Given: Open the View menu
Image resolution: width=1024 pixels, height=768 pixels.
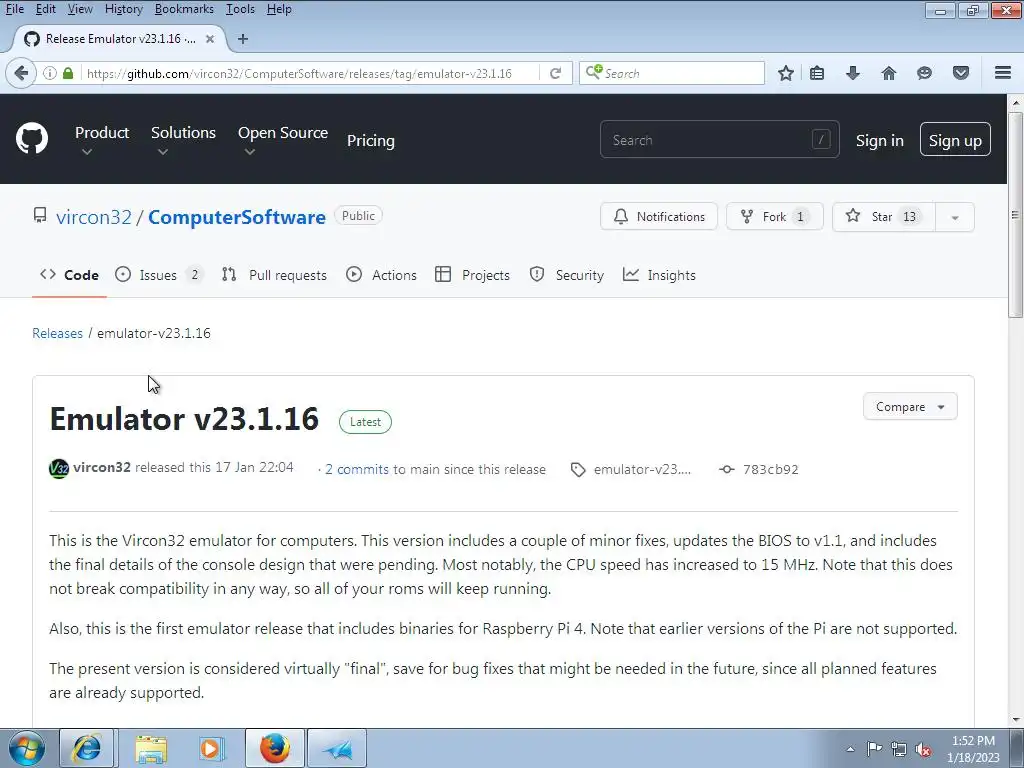Looking at the screenshot, I should click(x=80, y=9).
